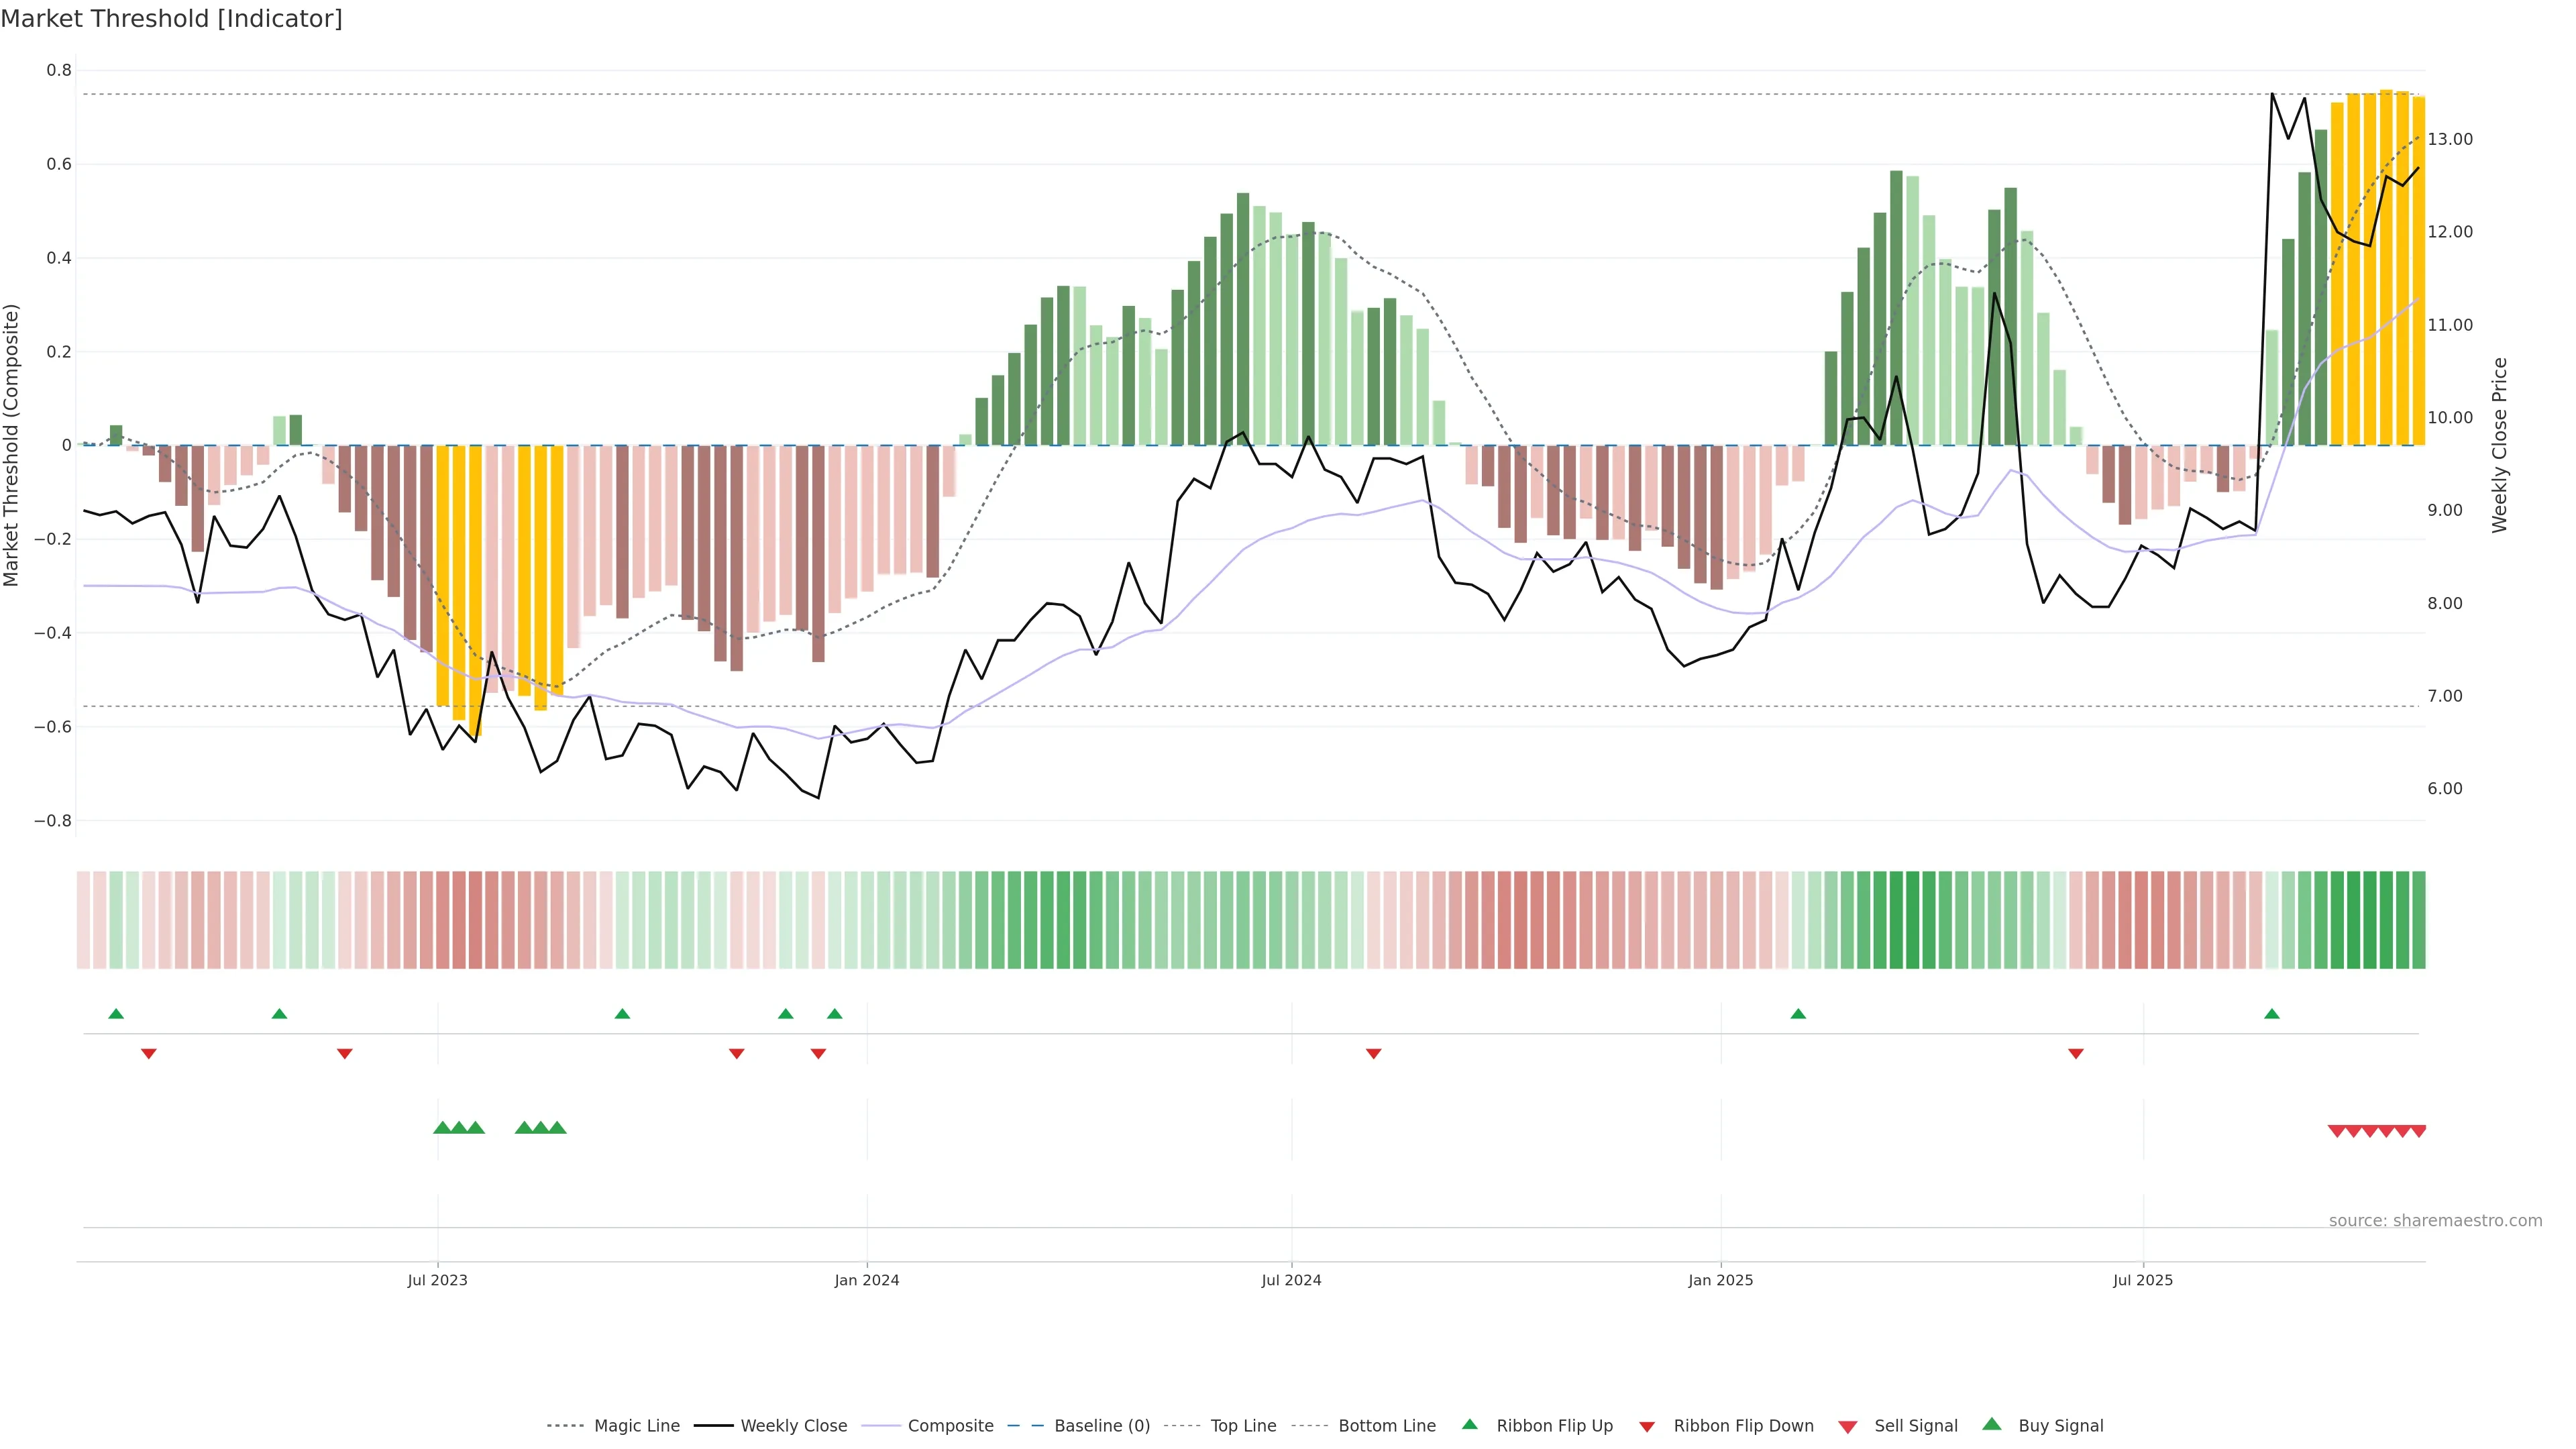This screenshot has width=2576, height=1449.
Task: Click the Jan 2024 x-axis label
Action: [866, 1280]
